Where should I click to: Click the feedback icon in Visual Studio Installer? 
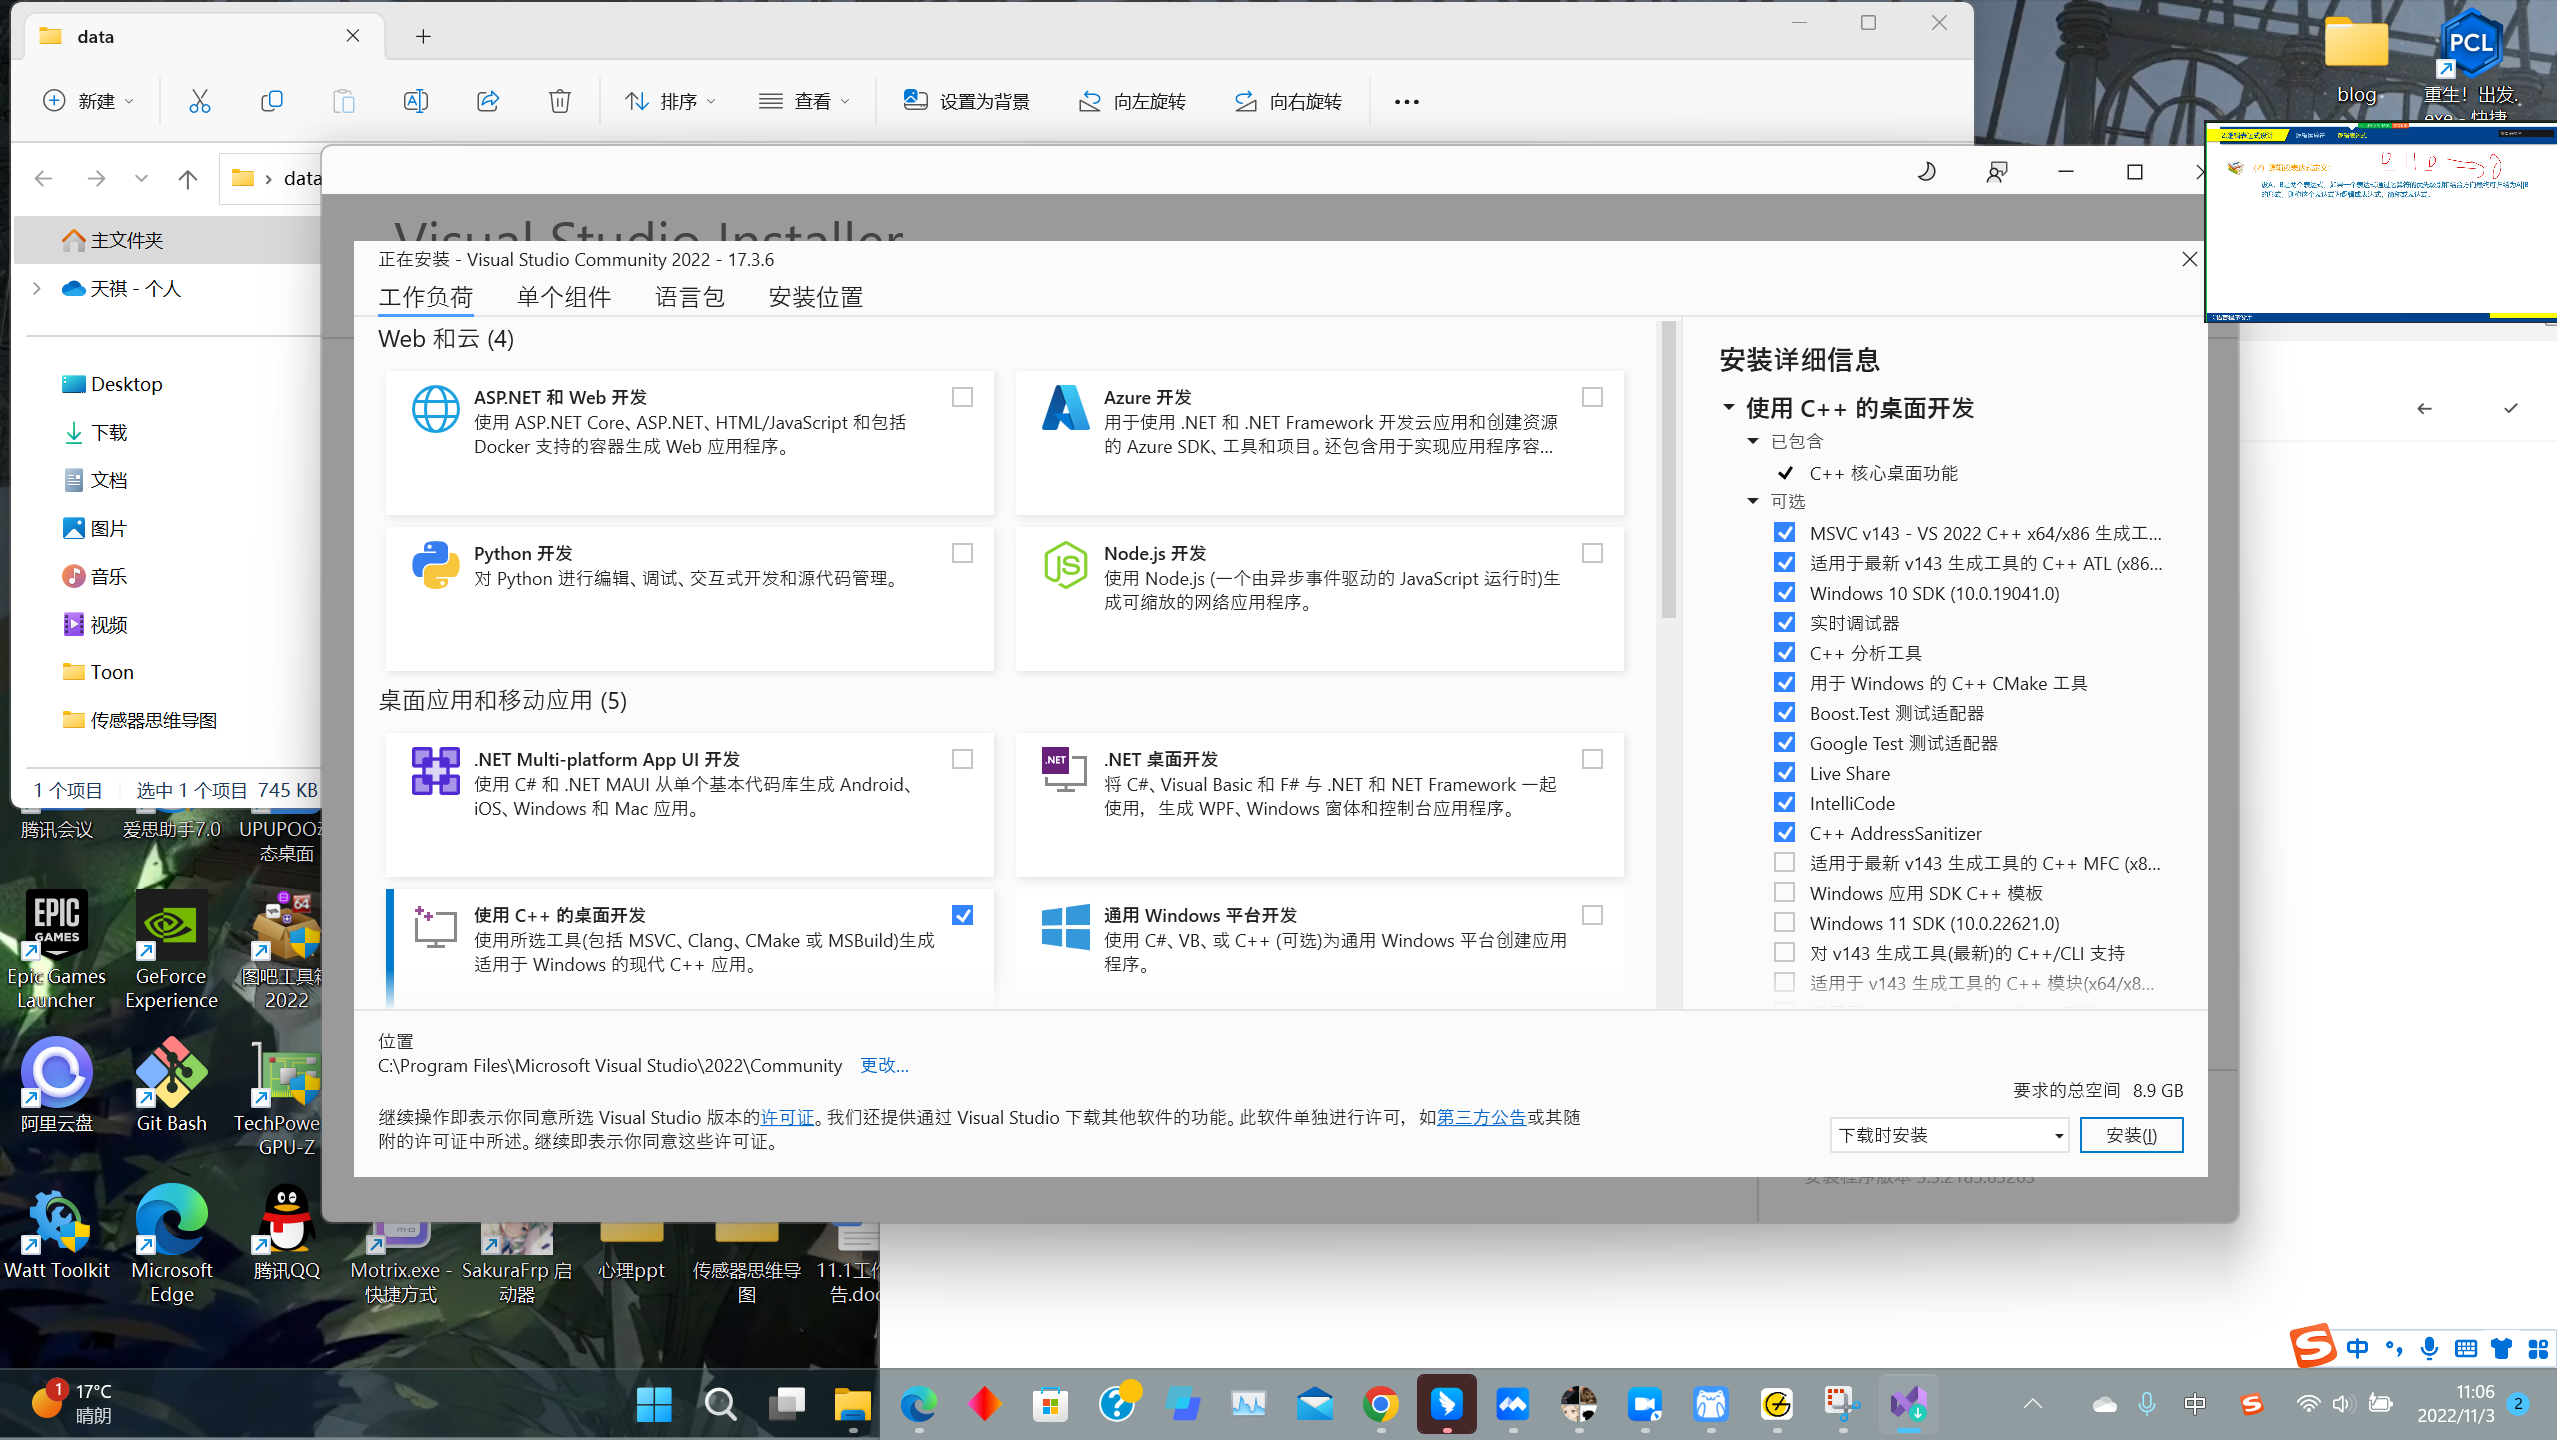coord(1996,172)
